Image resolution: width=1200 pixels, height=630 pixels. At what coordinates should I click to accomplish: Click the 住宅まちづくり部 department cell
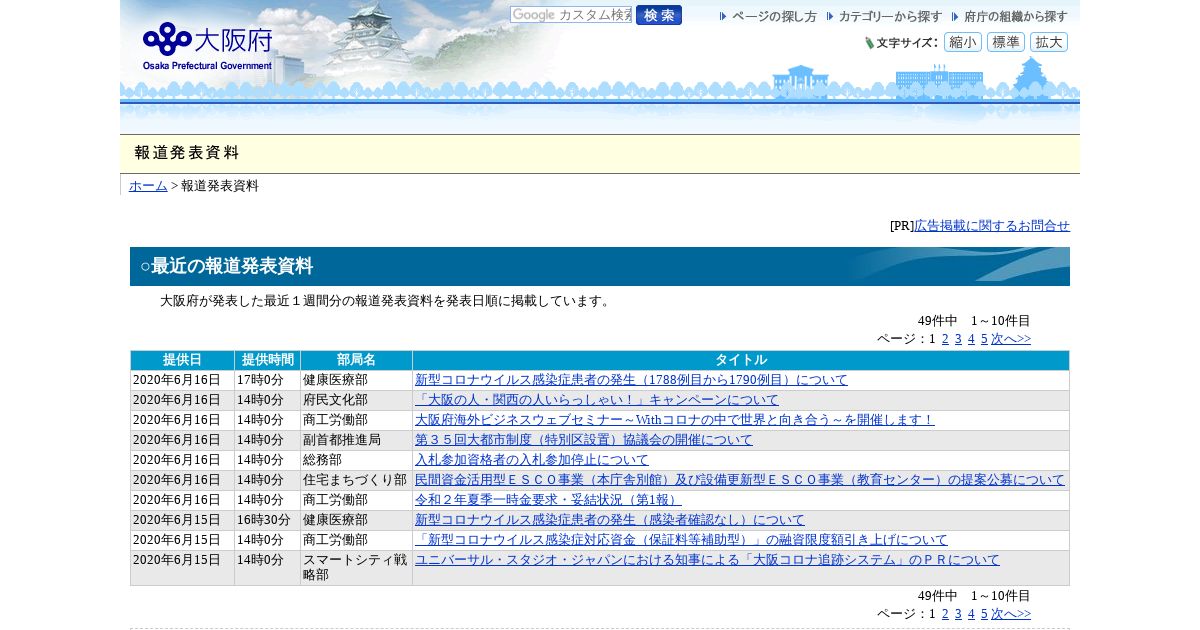click(x=357, y=480)
